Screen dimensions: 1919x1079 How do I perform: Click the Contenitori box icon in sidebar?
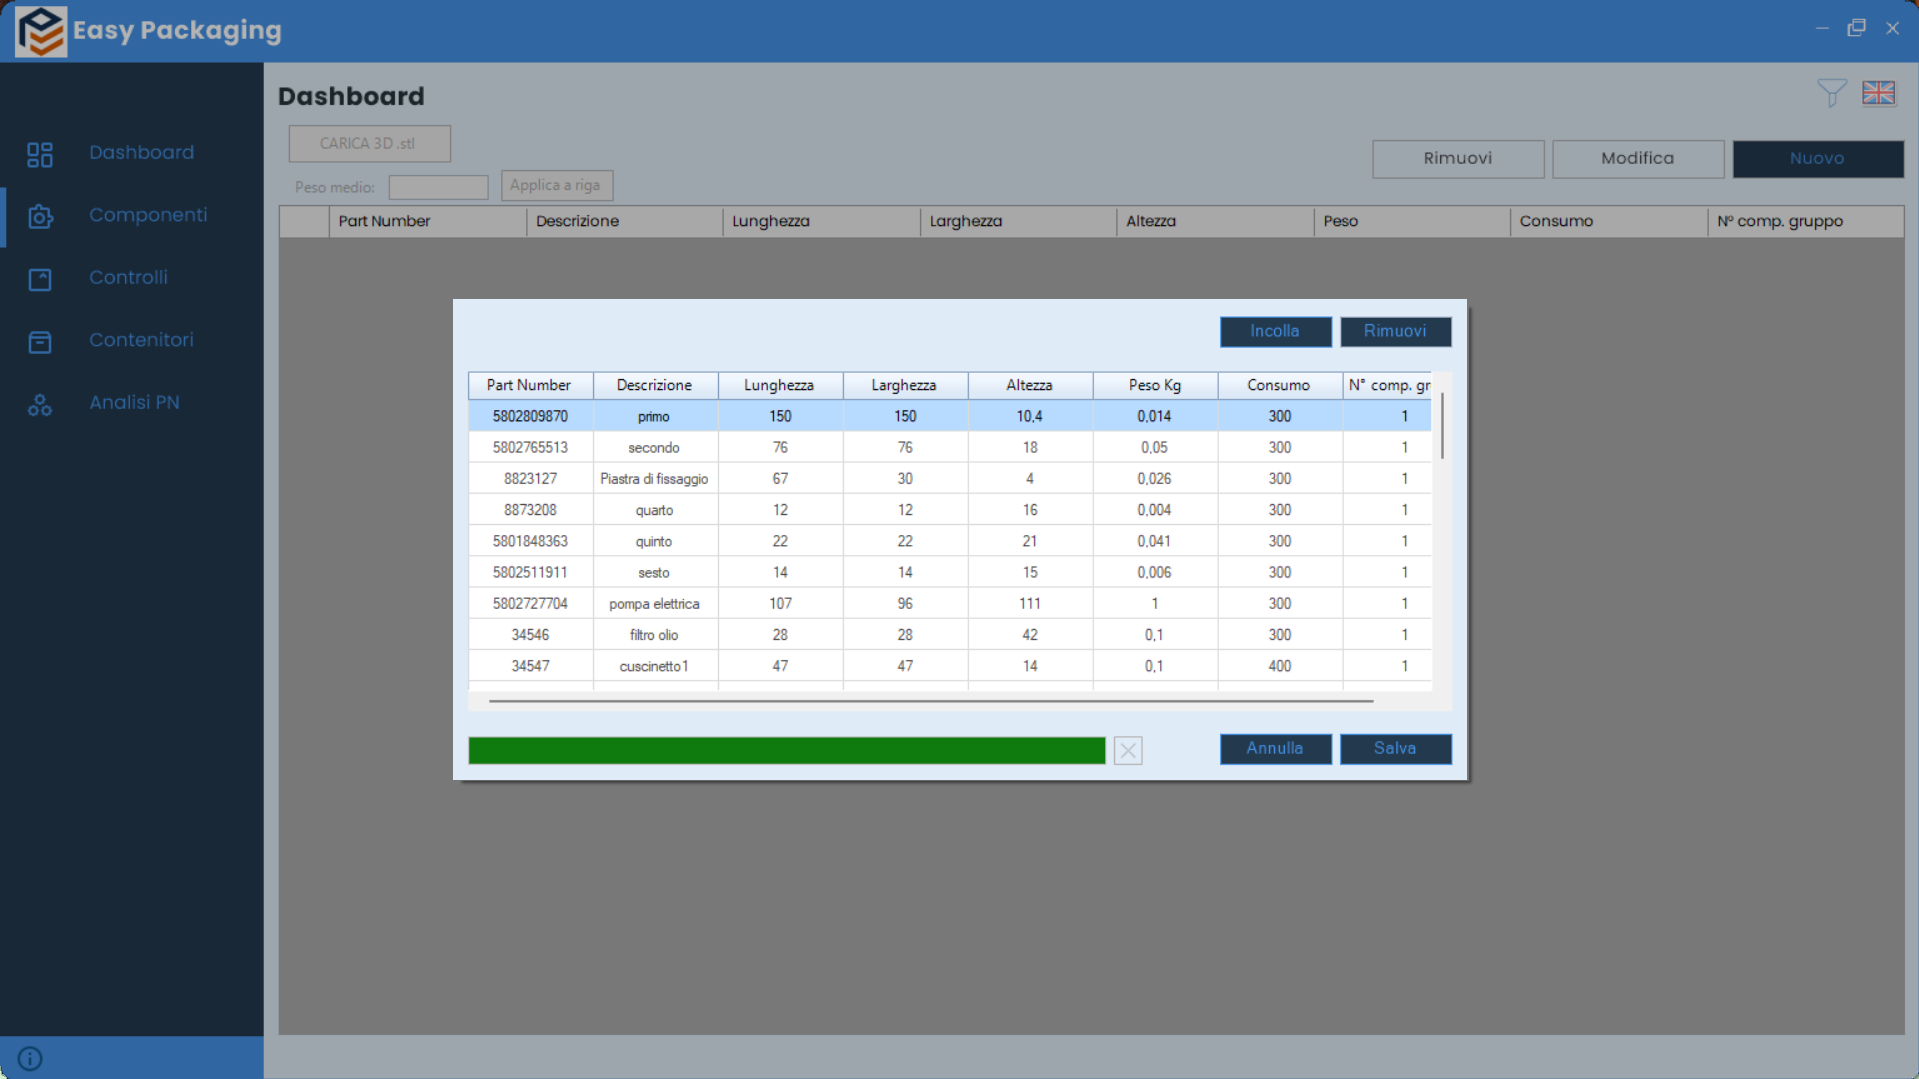pos(40,342)
